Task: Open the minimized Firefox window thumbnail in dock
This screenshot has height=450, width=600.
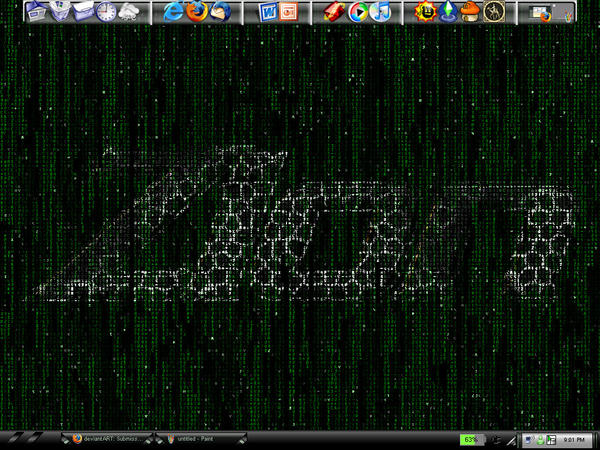Action: pos(540,13)
